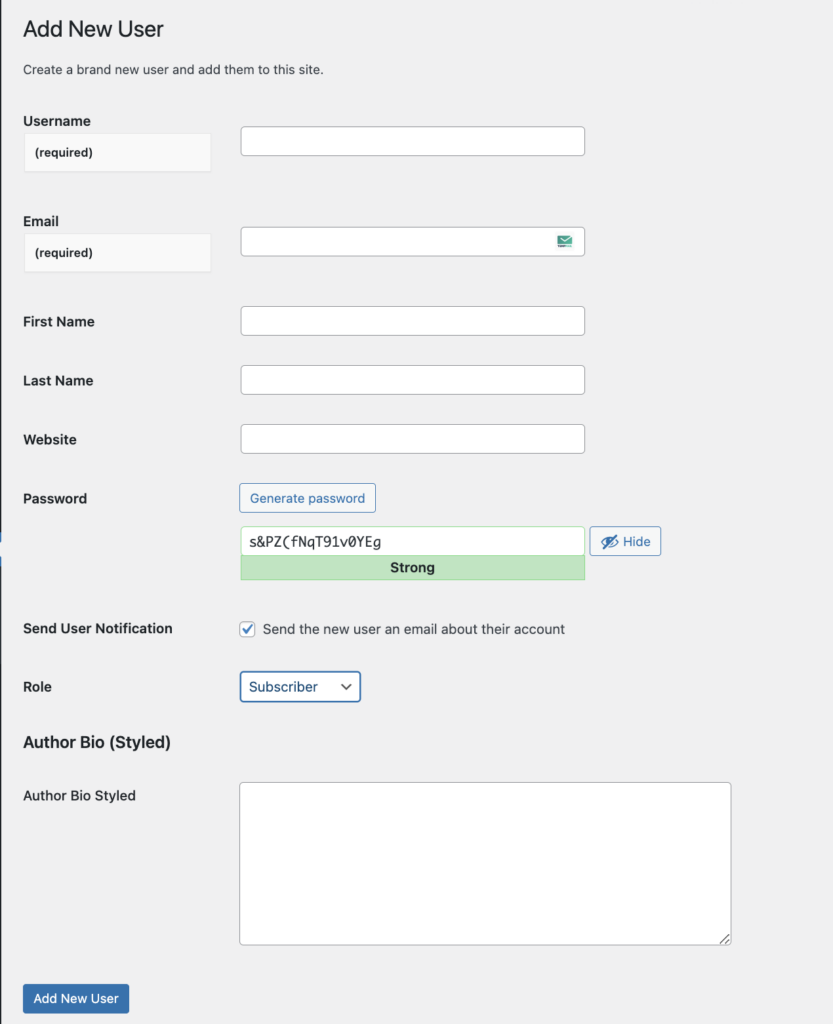Focus the Website input field

[x=413, y=439]
